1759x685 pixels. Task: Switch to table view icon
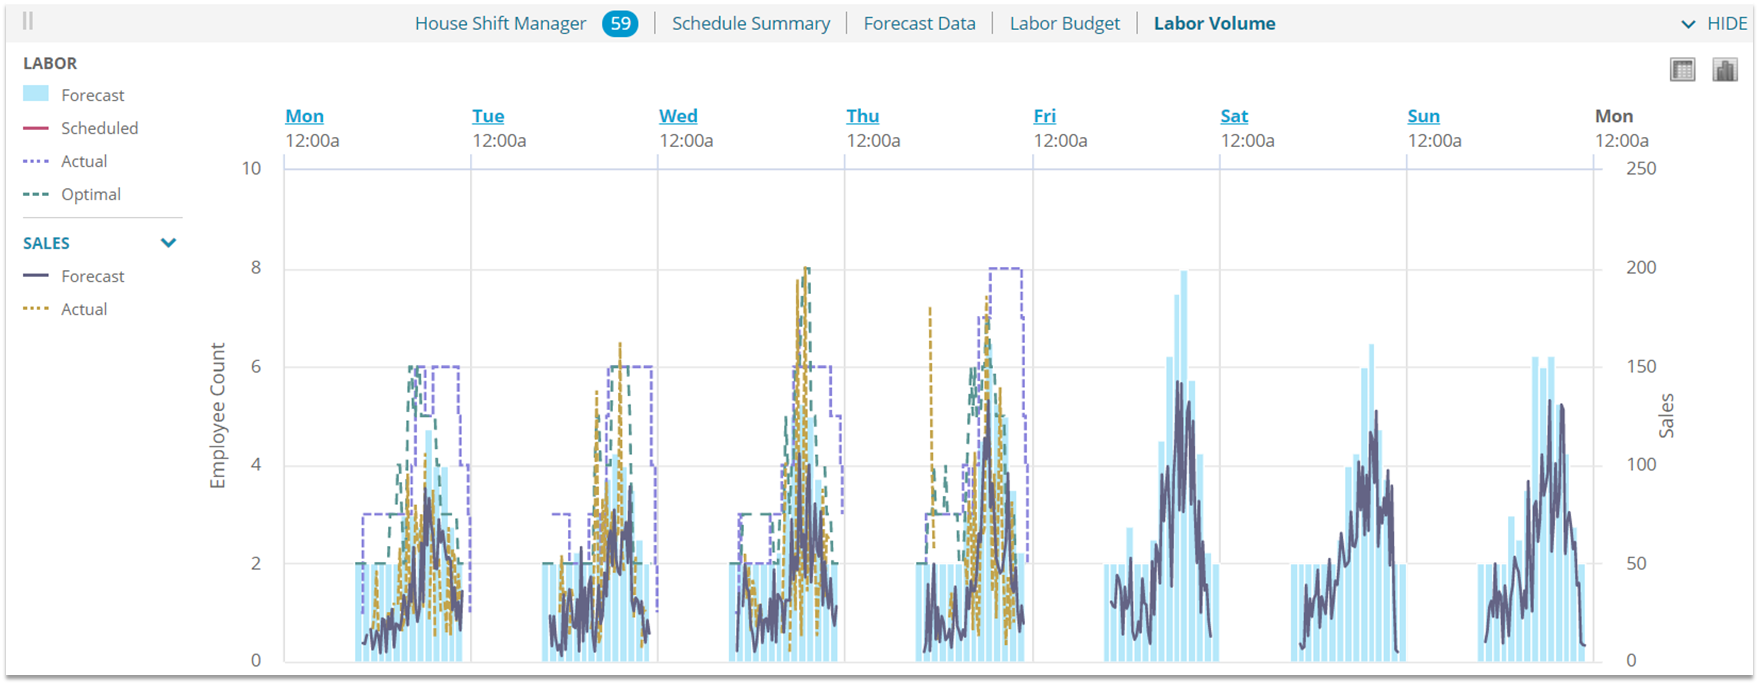(x=1682, y=70)
